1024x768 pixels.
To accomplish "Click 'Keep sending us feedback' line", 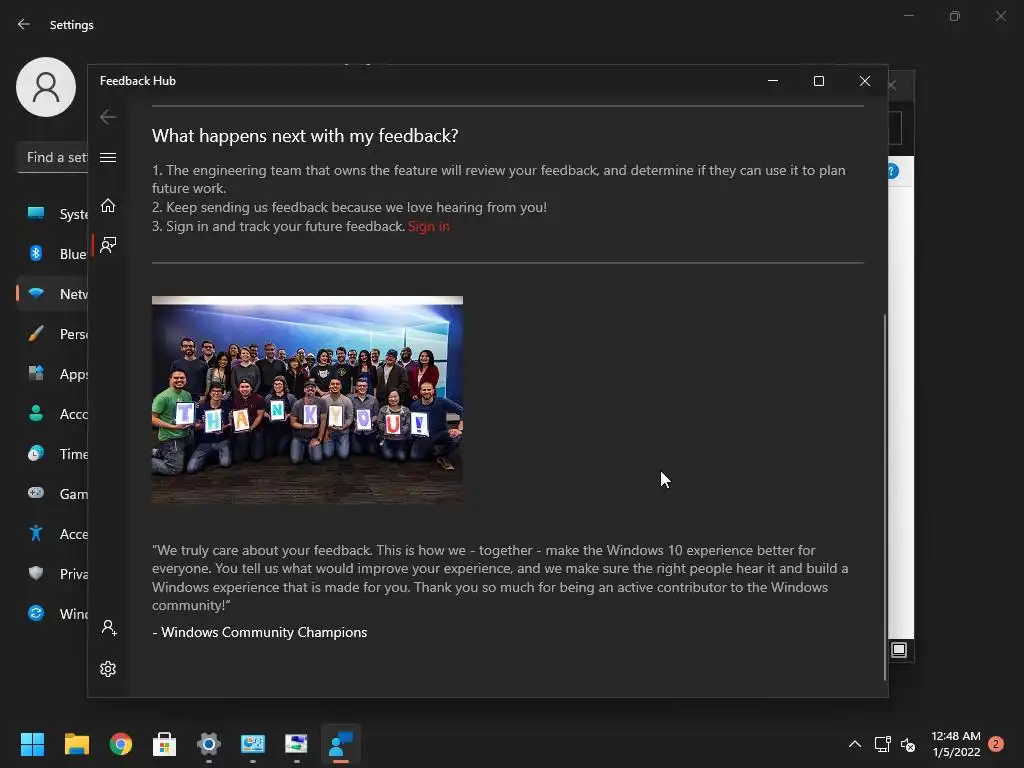I will [349, 207].
